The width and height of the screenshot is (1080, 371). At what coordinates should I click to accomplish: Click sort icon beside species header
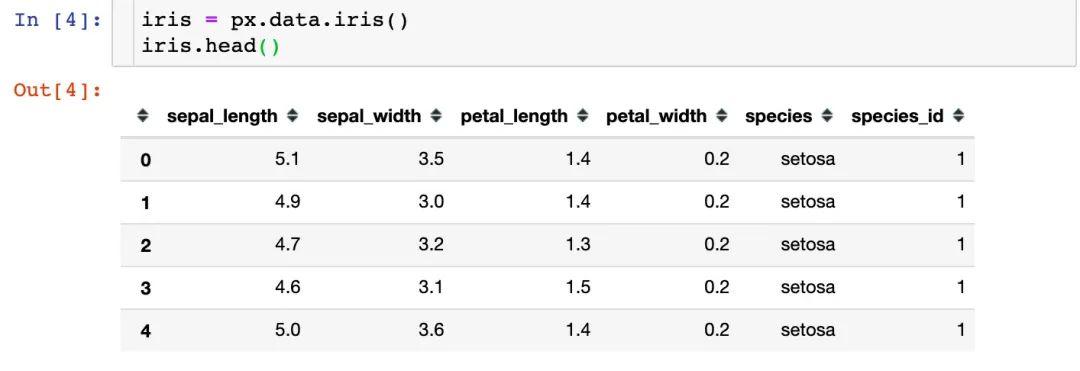click(827, 116)
